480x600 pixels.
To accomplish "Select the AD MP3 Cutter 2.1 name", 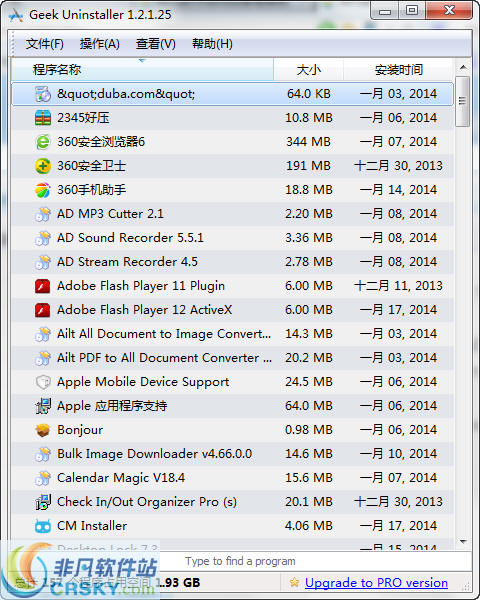I will point(110,214).
